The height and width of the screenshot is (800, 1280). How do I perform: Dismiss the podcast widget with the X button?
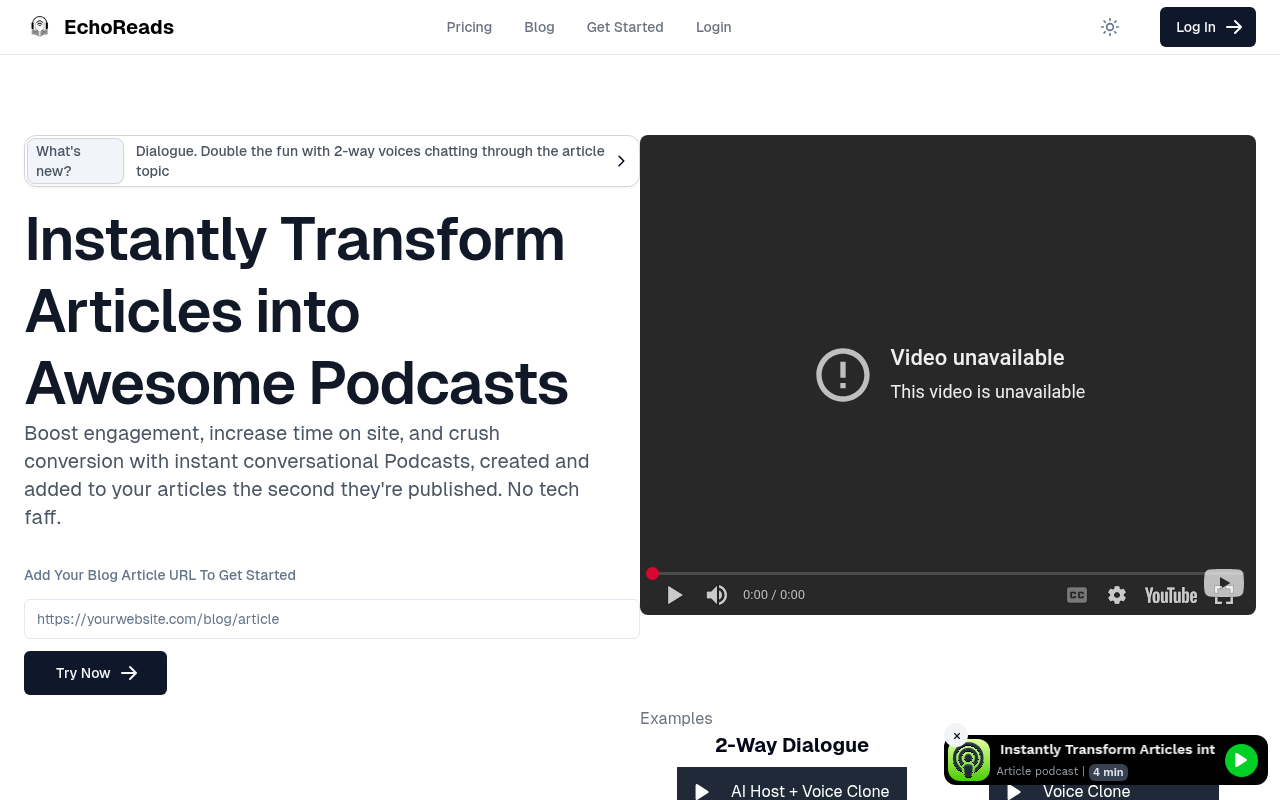[956, 735]
